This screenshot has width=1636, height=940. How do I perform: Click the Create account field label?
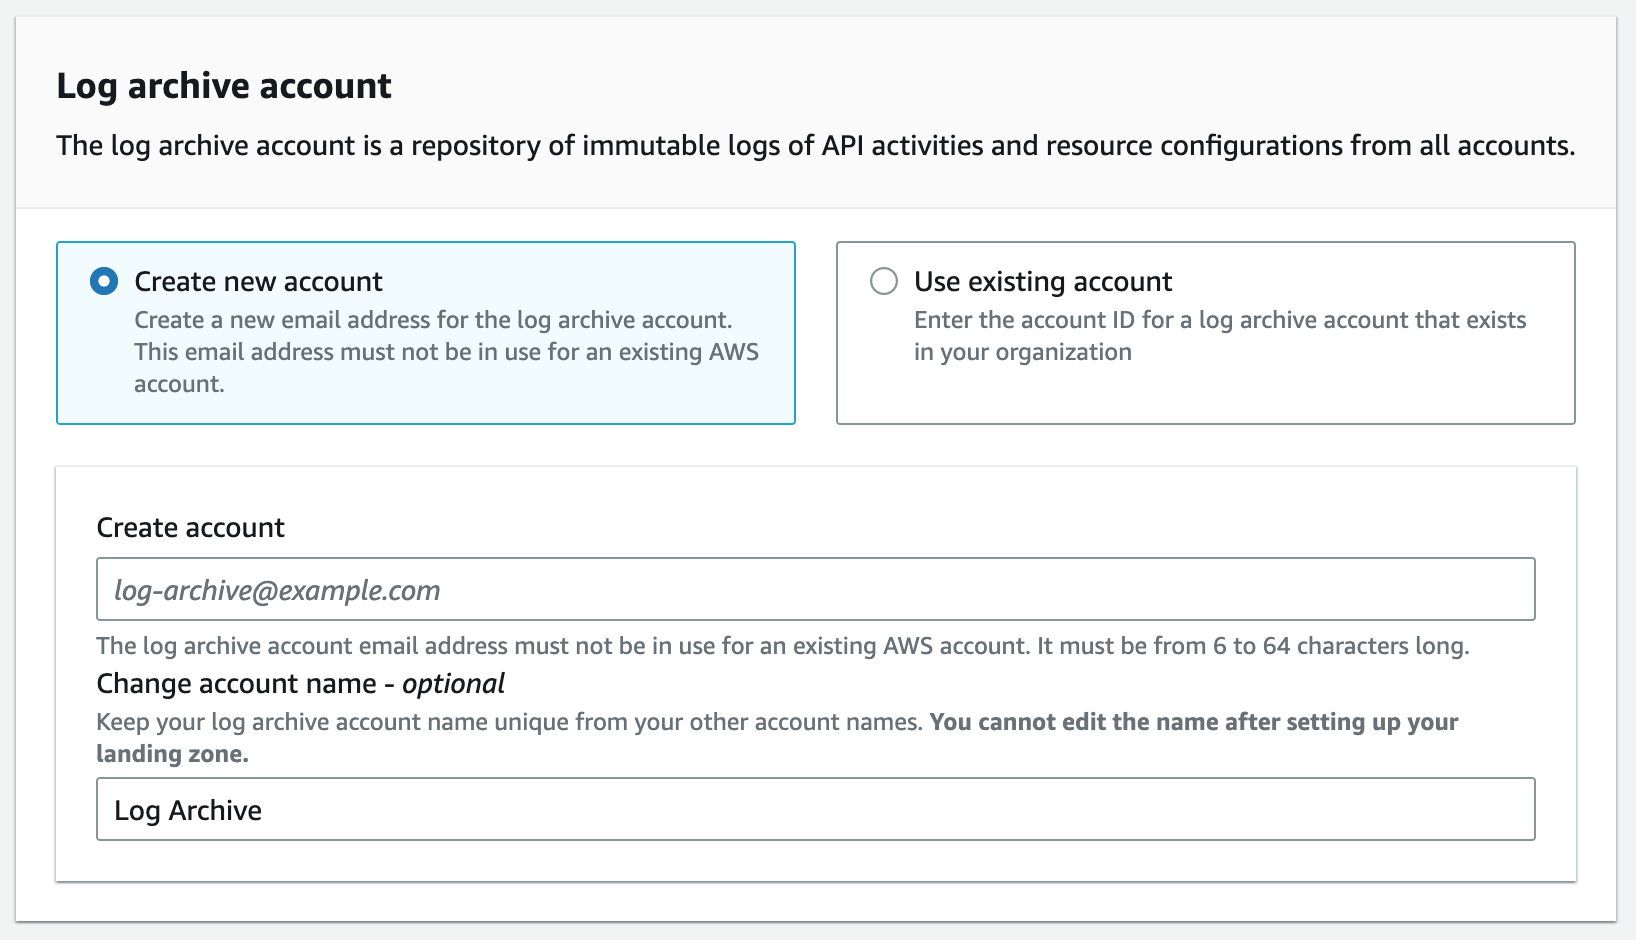click(x=190, y=528)
